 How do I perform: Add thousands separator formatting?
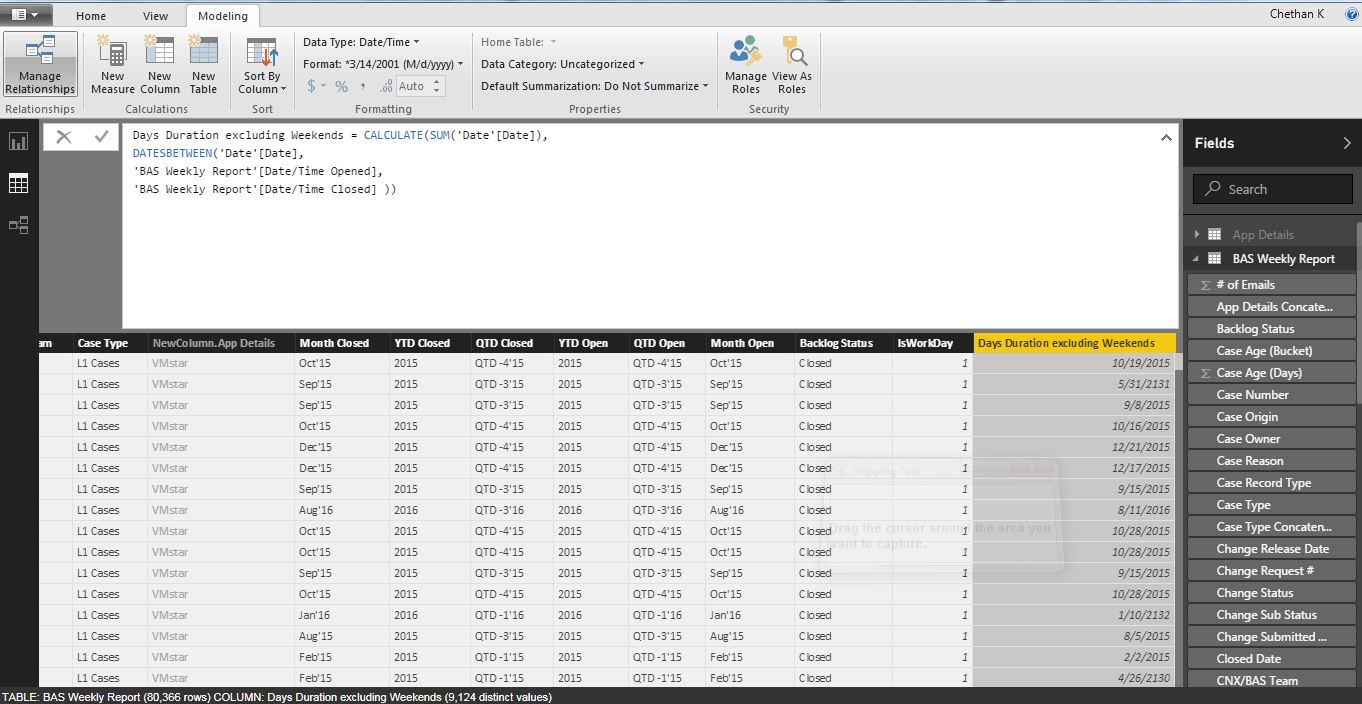(363, 86)
